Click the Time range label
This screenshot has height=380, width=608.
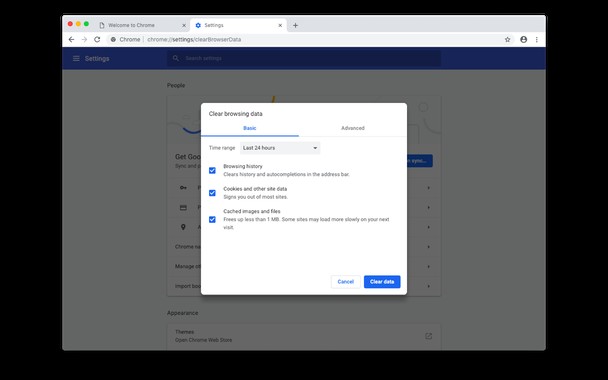pos(222,148)
